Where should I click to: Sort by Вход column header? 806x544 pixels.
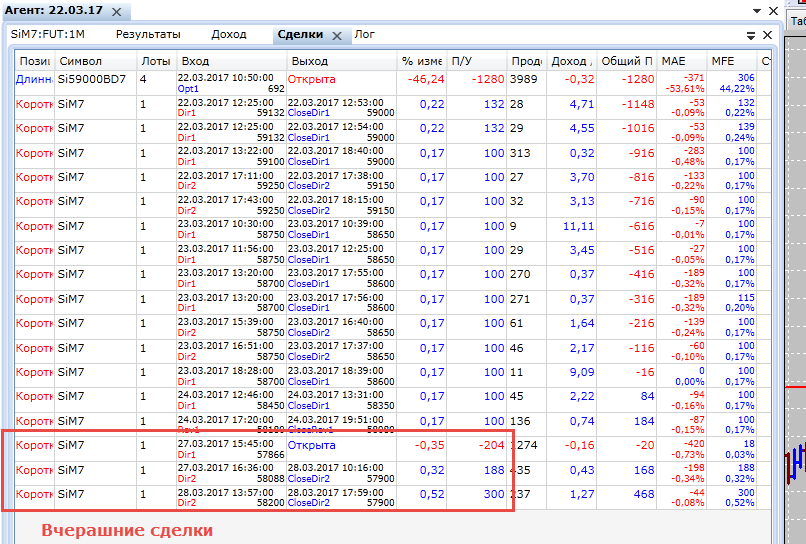231,61
